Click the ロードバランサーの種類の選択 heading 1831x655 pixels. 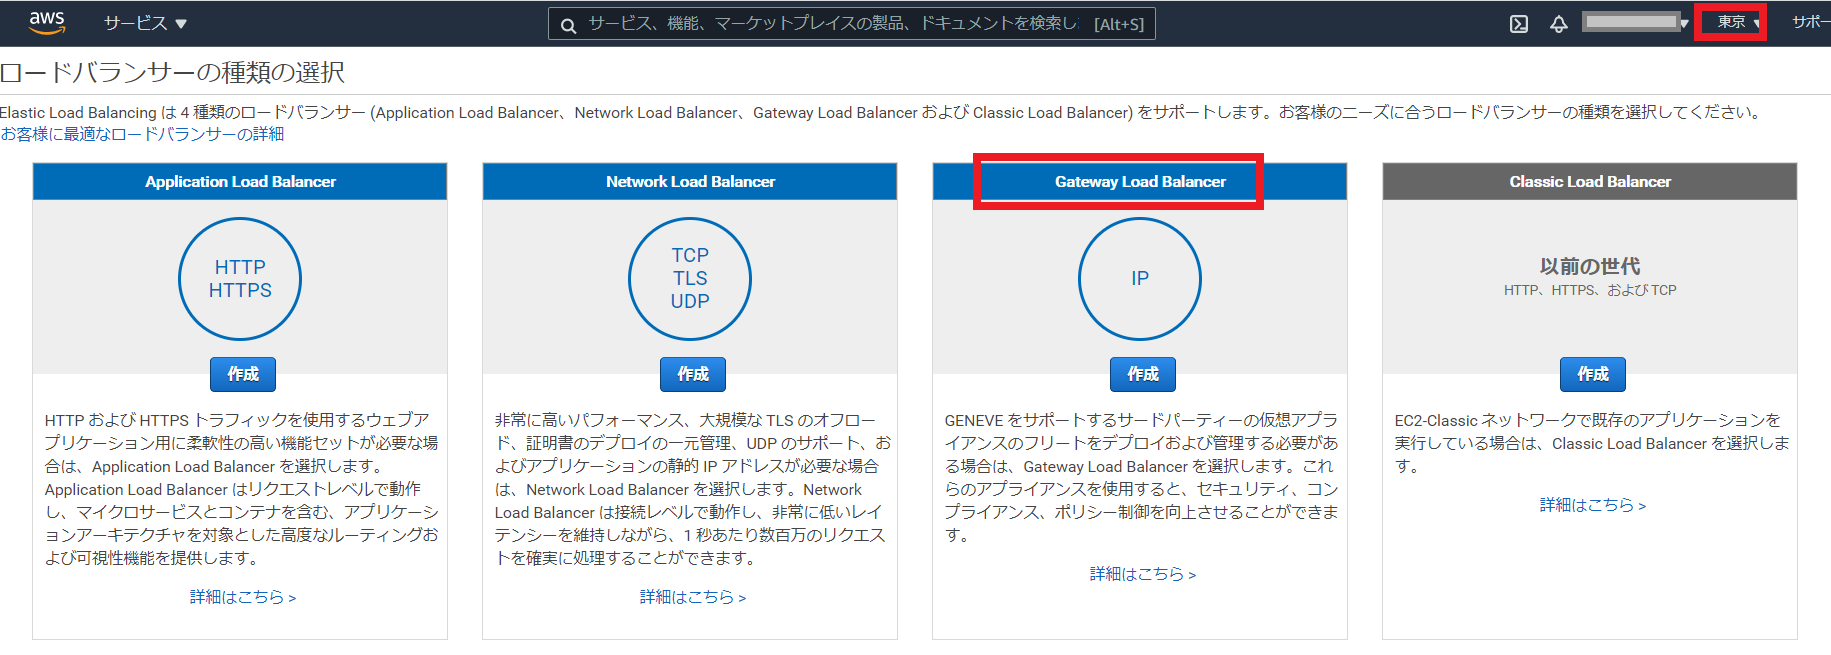[x=172, y=73]
